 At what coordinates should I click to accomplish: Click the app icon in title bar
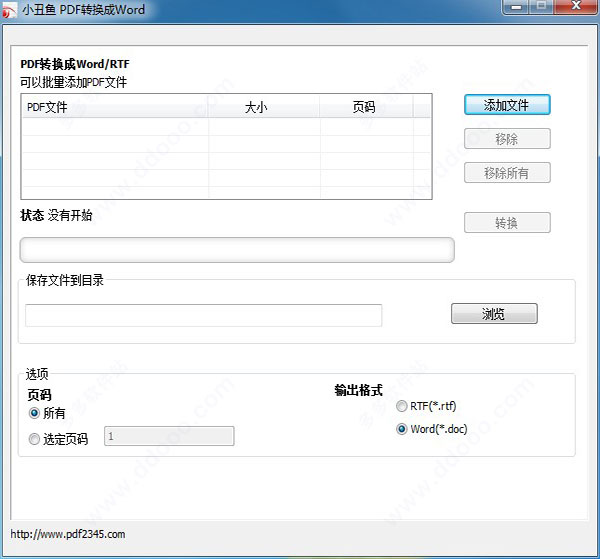click(9, 10)
